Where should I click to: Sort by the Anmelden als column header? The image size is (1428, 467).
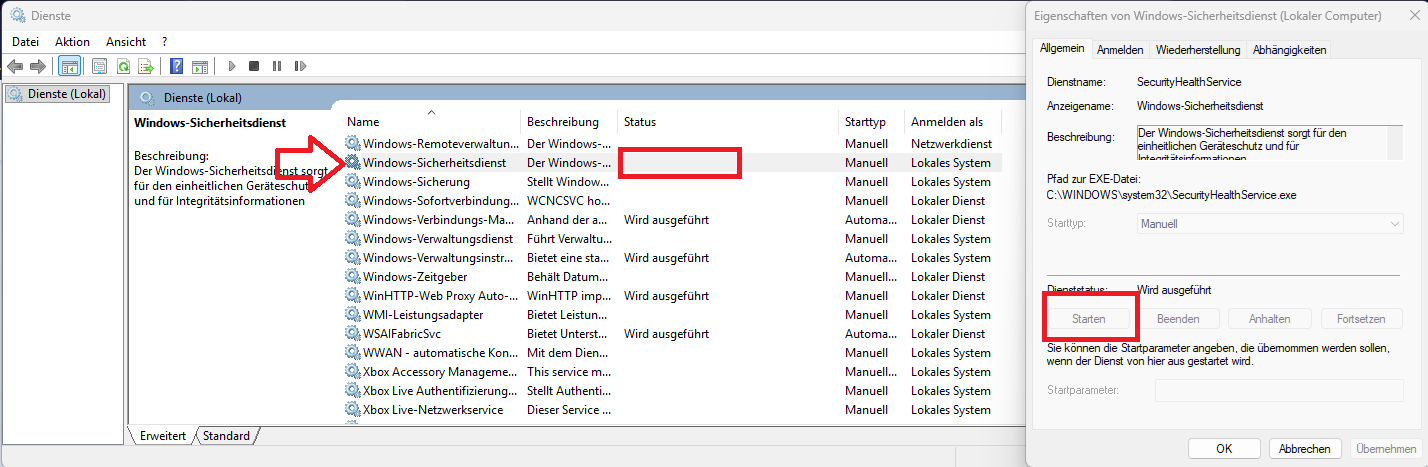(x=952, y=122)
